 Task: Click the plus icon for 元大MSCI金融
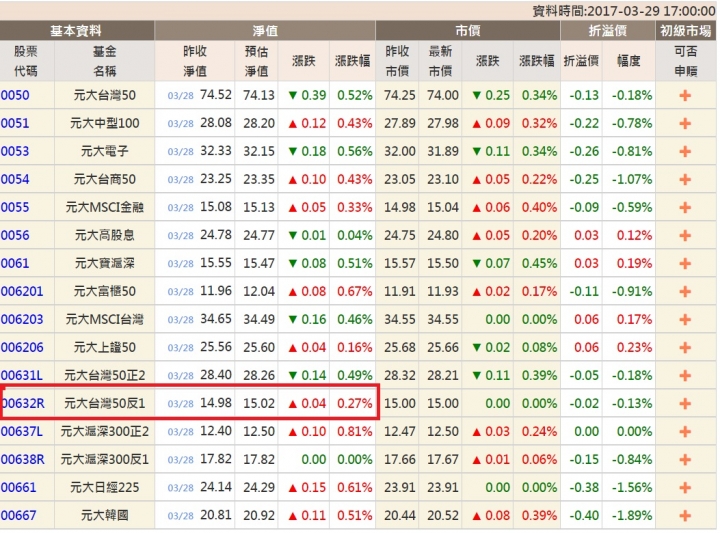point(685,208)
